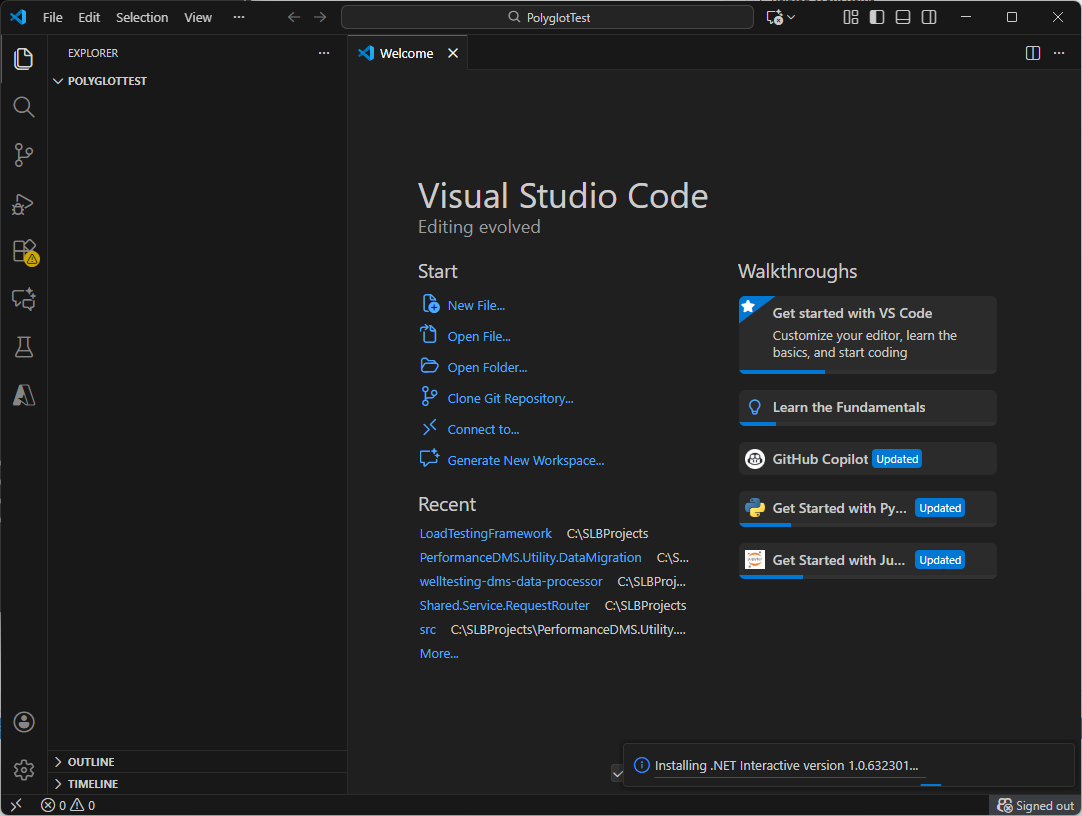
Task: Open Get Started with Jupyter walkthrough
Action: point(867,560)
